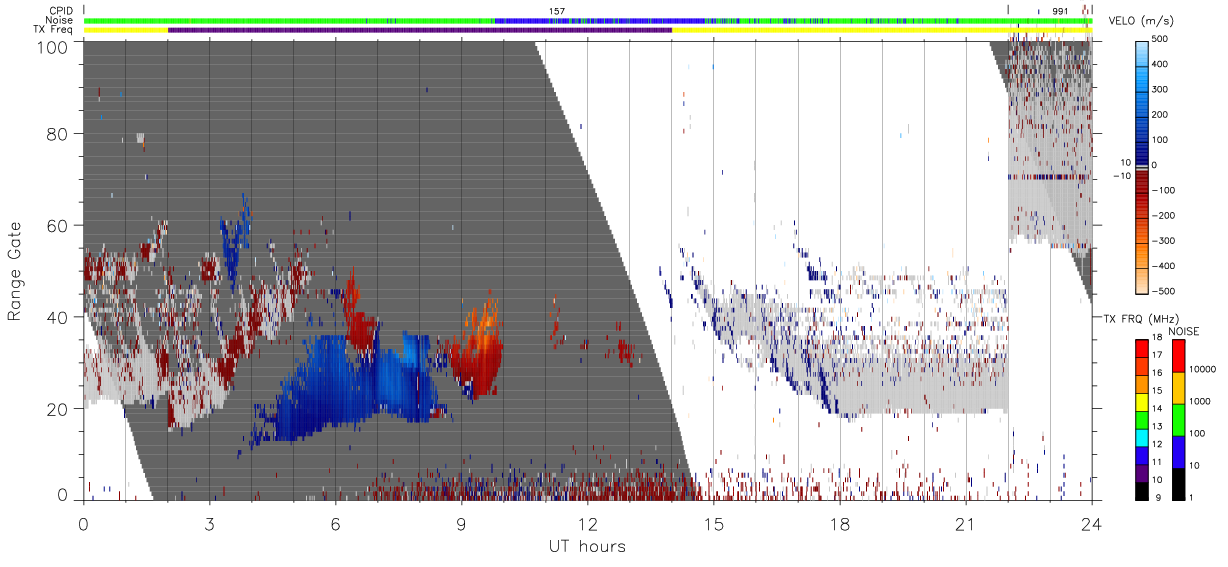The image size is (1228, 567).
Task: Click the NOISE legend title
Action: 1183,330
